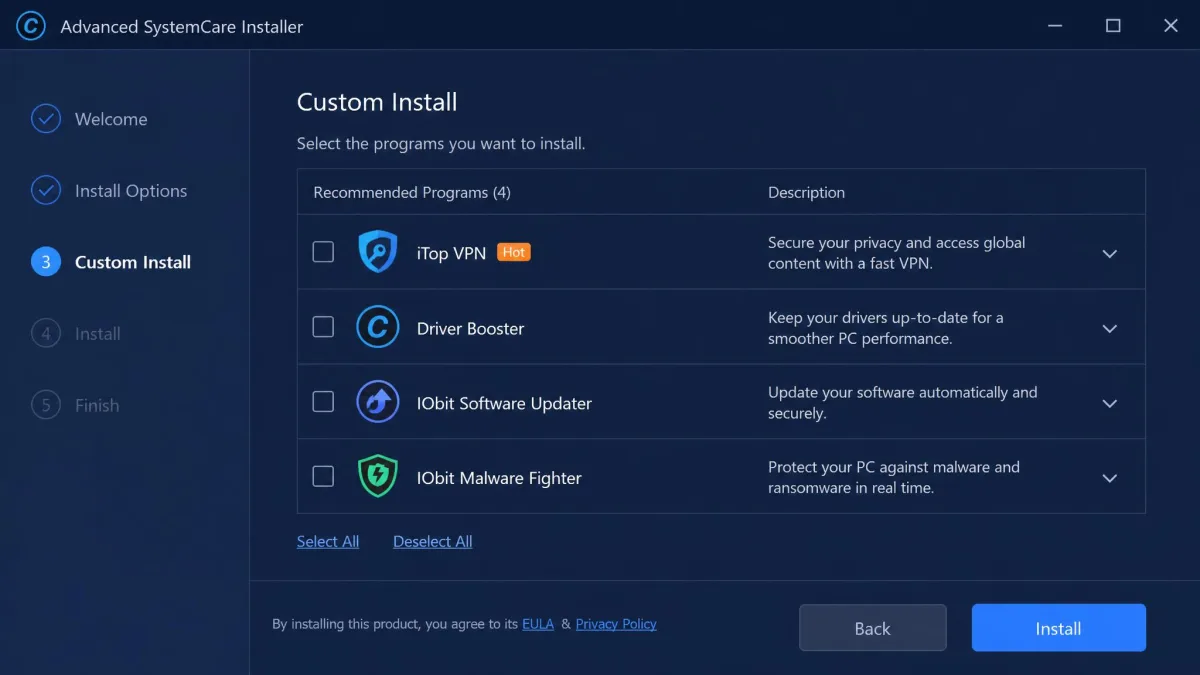Click the Recommended Programs (4) header

412,192
